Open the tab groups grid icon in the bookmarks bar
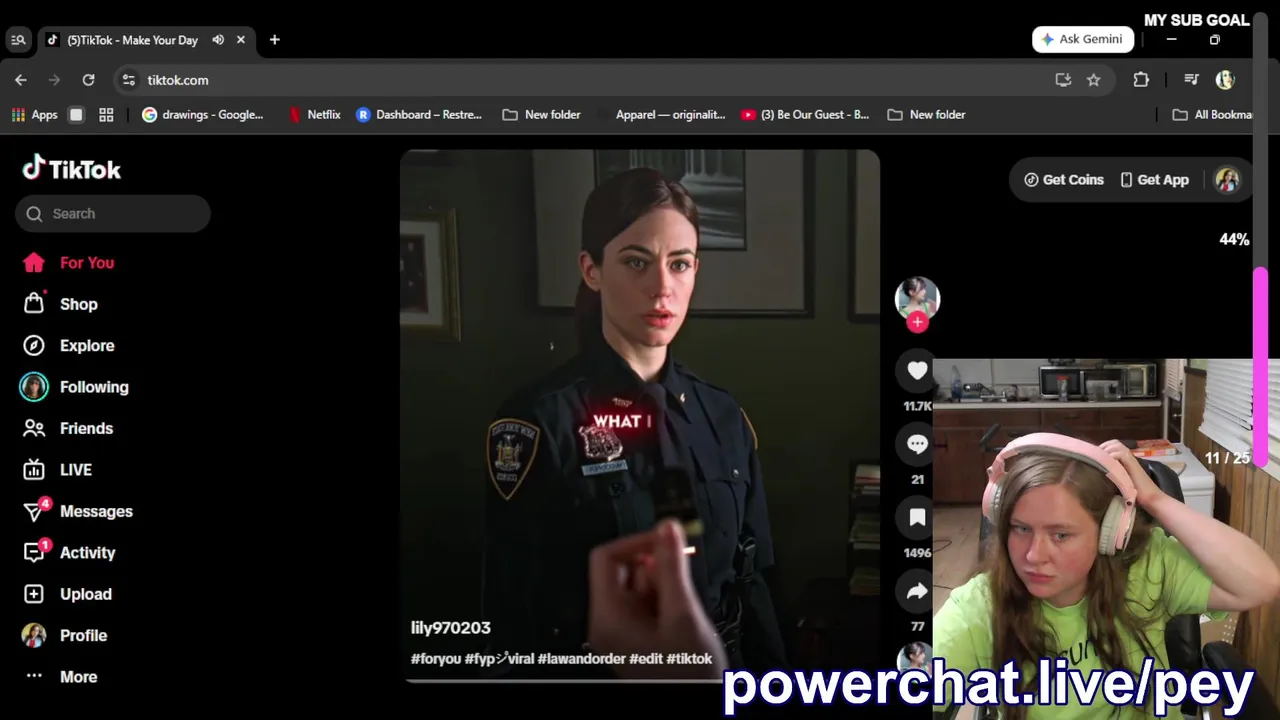1280x720 pixels. (106, 115)
